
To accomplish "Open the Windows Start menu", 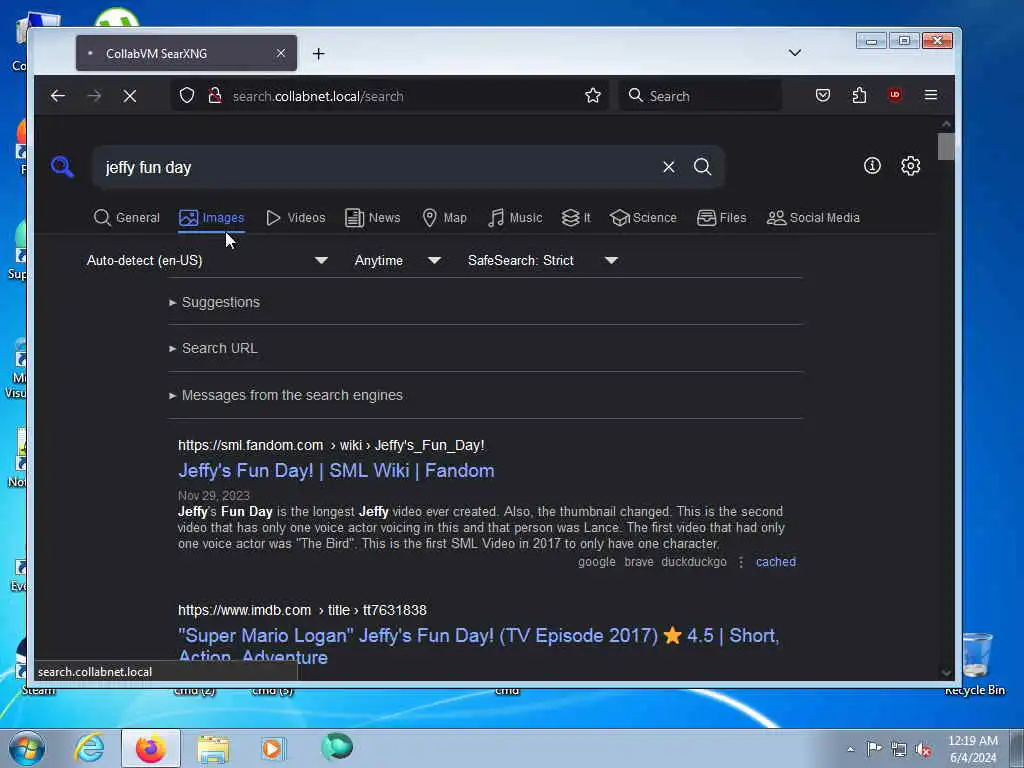I will 27,748.
